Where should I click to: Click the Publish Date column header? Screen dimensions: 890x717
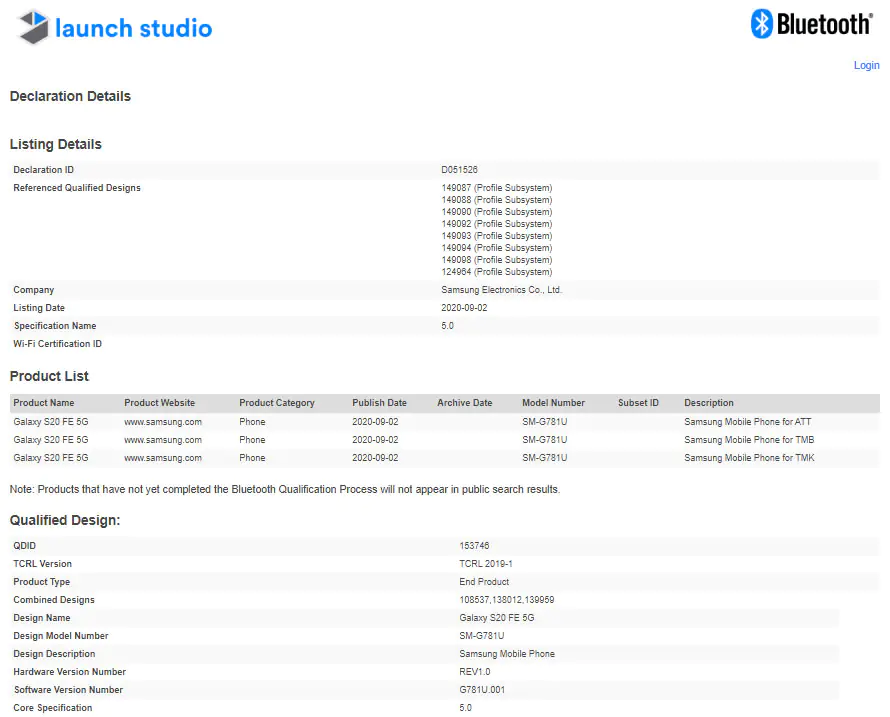pyautogui.click(x=379, y=402)
